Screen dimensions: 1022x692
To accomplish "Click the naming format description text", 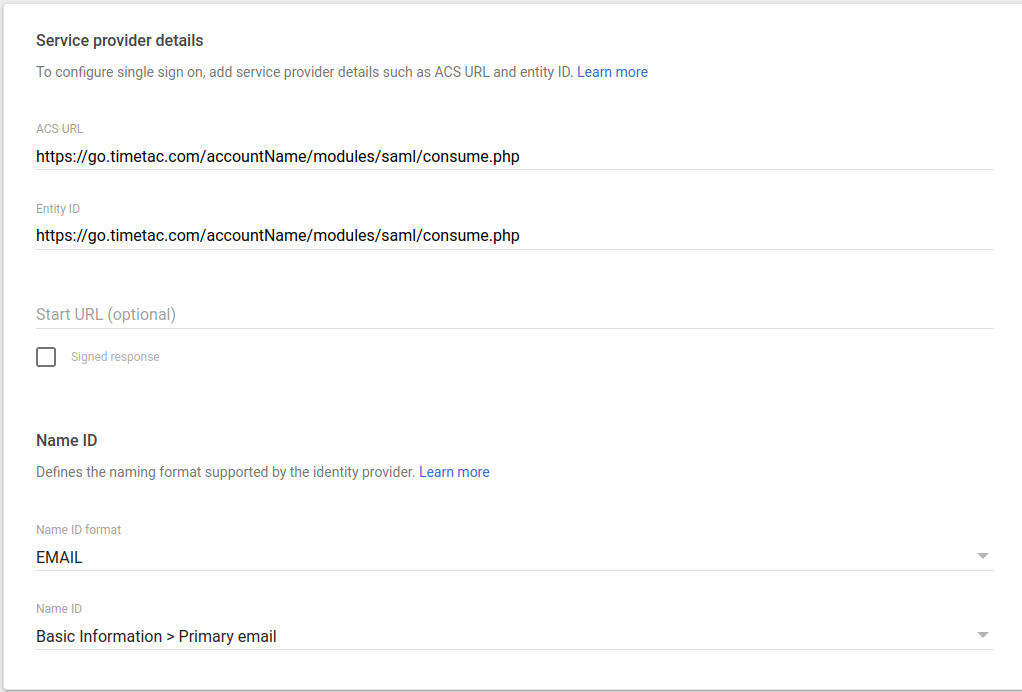I will (225, 472).
